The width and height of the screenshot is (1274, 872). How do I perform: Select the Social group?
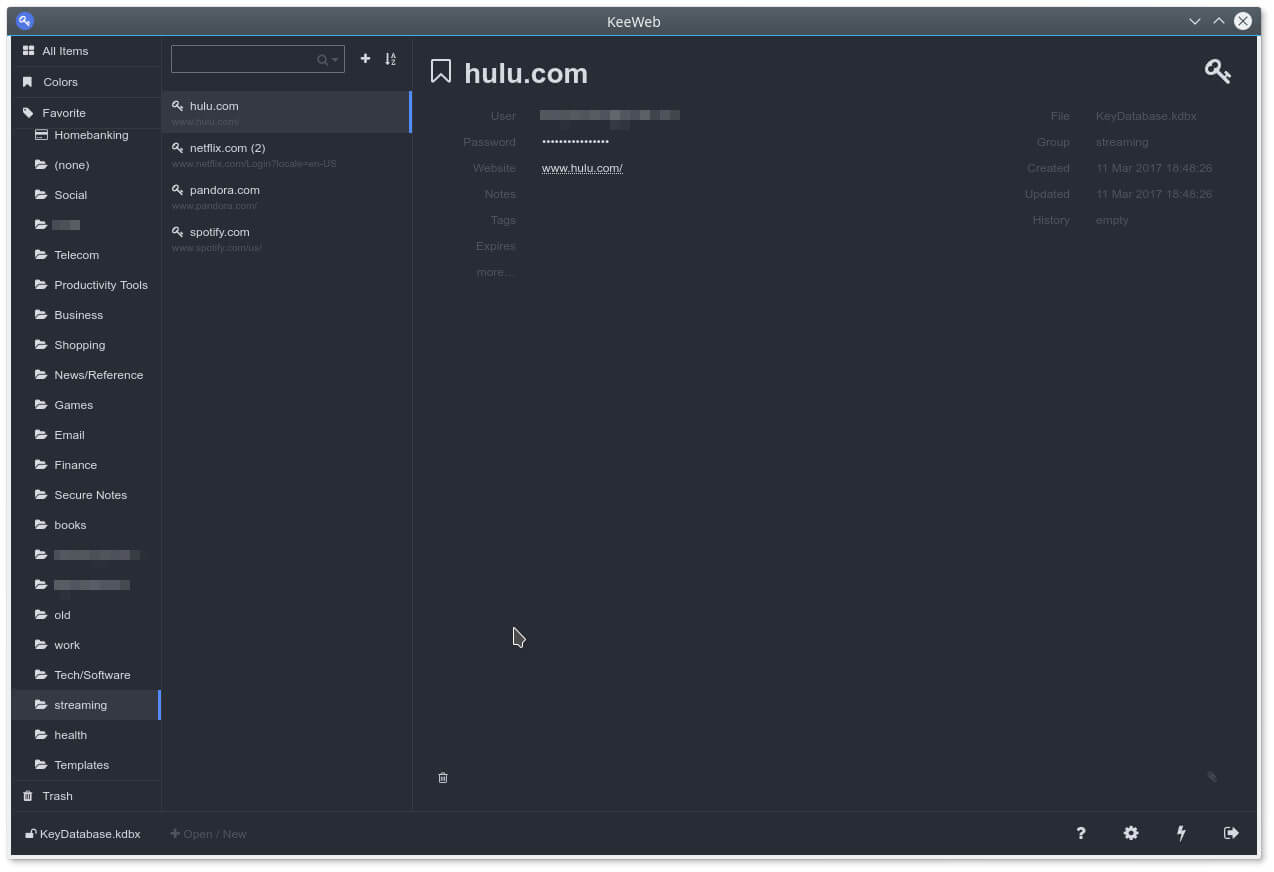click(x=86, y=195)
